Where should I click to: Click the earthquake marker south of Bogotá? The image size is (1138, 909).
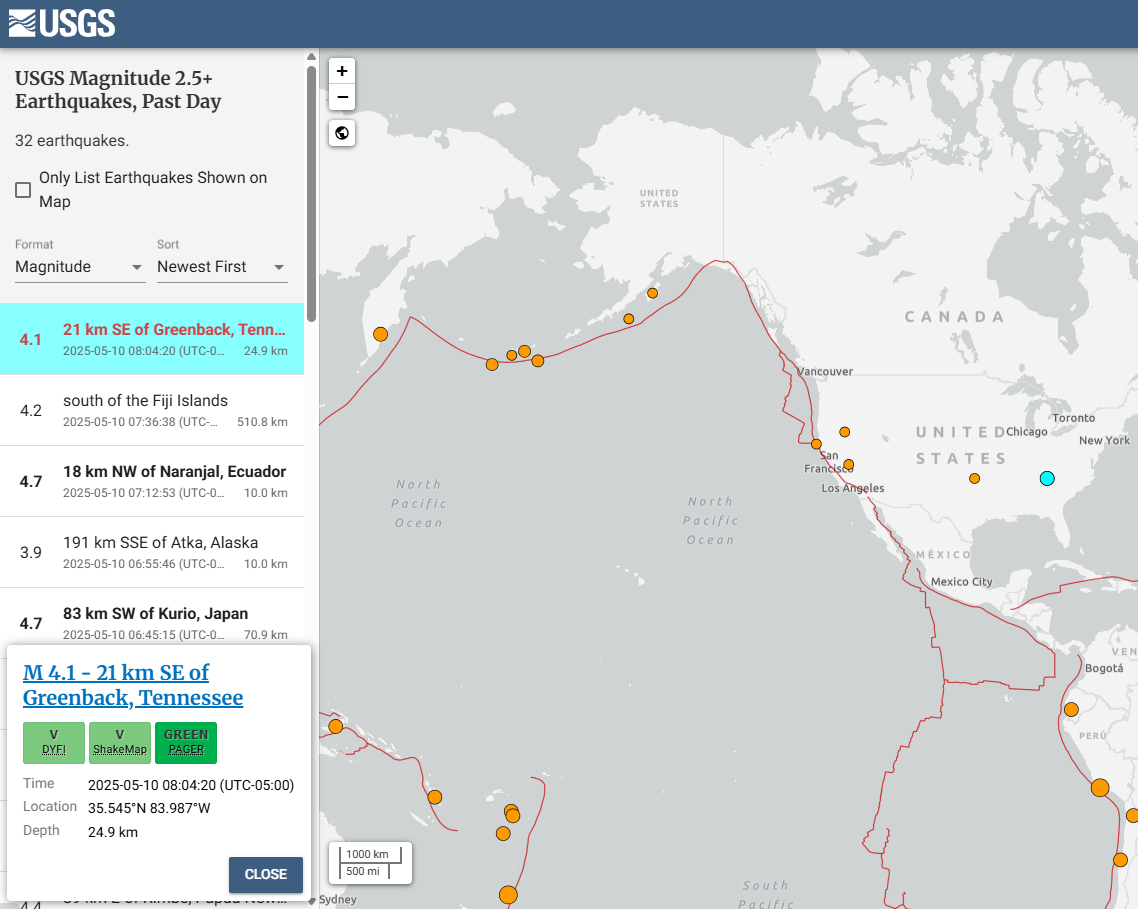coord(1071,709)
